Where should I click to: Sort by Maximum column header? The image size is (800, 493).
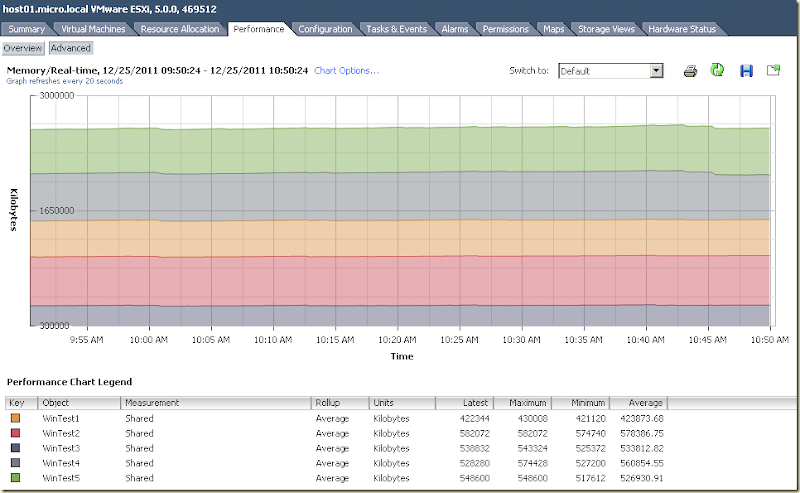pos(523,403)
